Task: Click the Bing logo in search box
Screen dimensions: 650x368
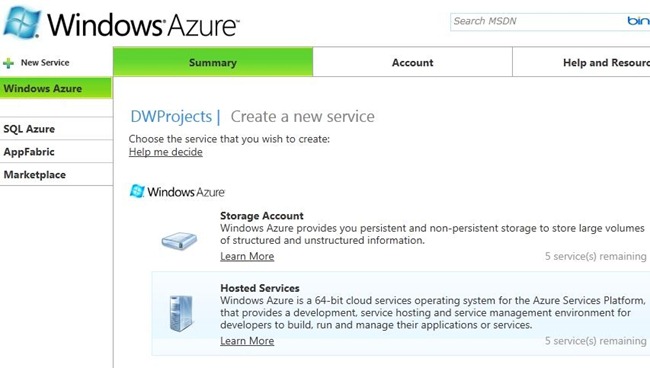Action: (638, 21)
